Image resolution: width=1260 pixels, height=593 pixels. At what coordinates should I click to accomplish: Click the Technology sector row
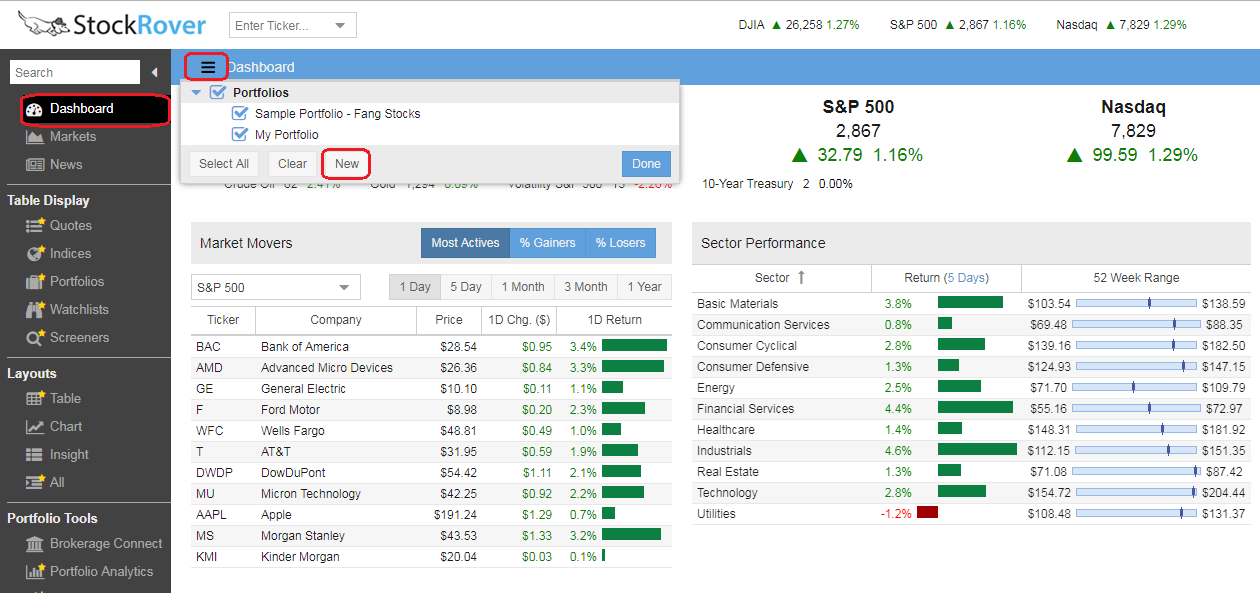pyautogui.click(x=971, y=492)
